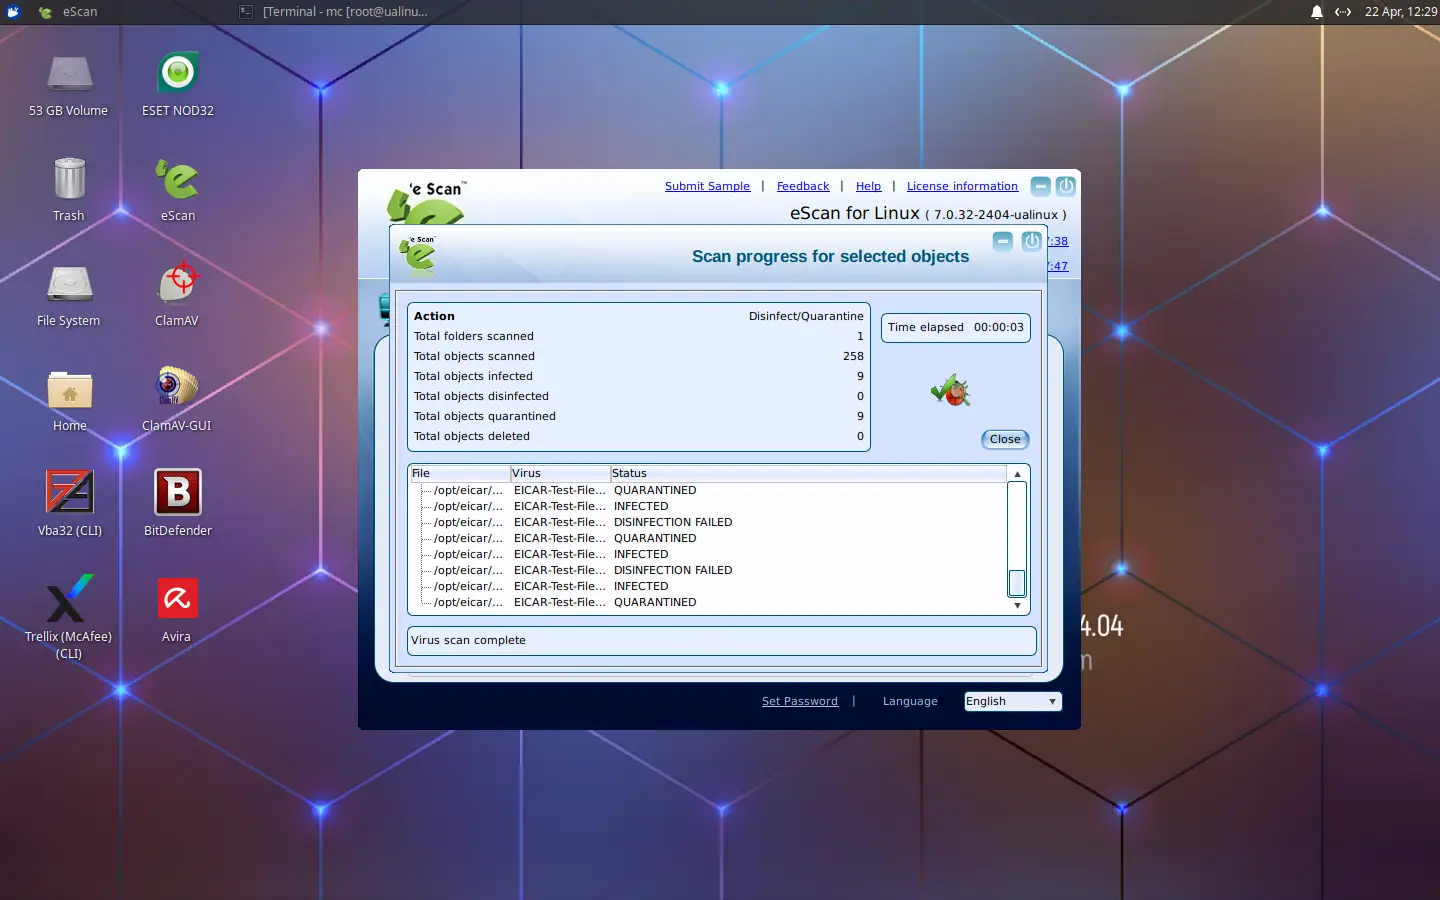Click the scan-complete bug checkmark icon
1440x900 pixels.
pyautogui.click(x=950, y=390)
